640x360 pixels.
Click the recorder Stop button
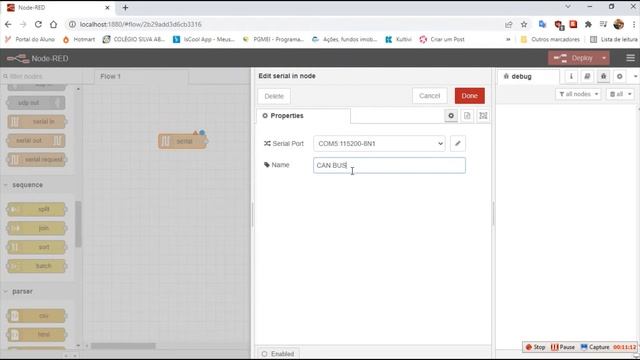535,347
